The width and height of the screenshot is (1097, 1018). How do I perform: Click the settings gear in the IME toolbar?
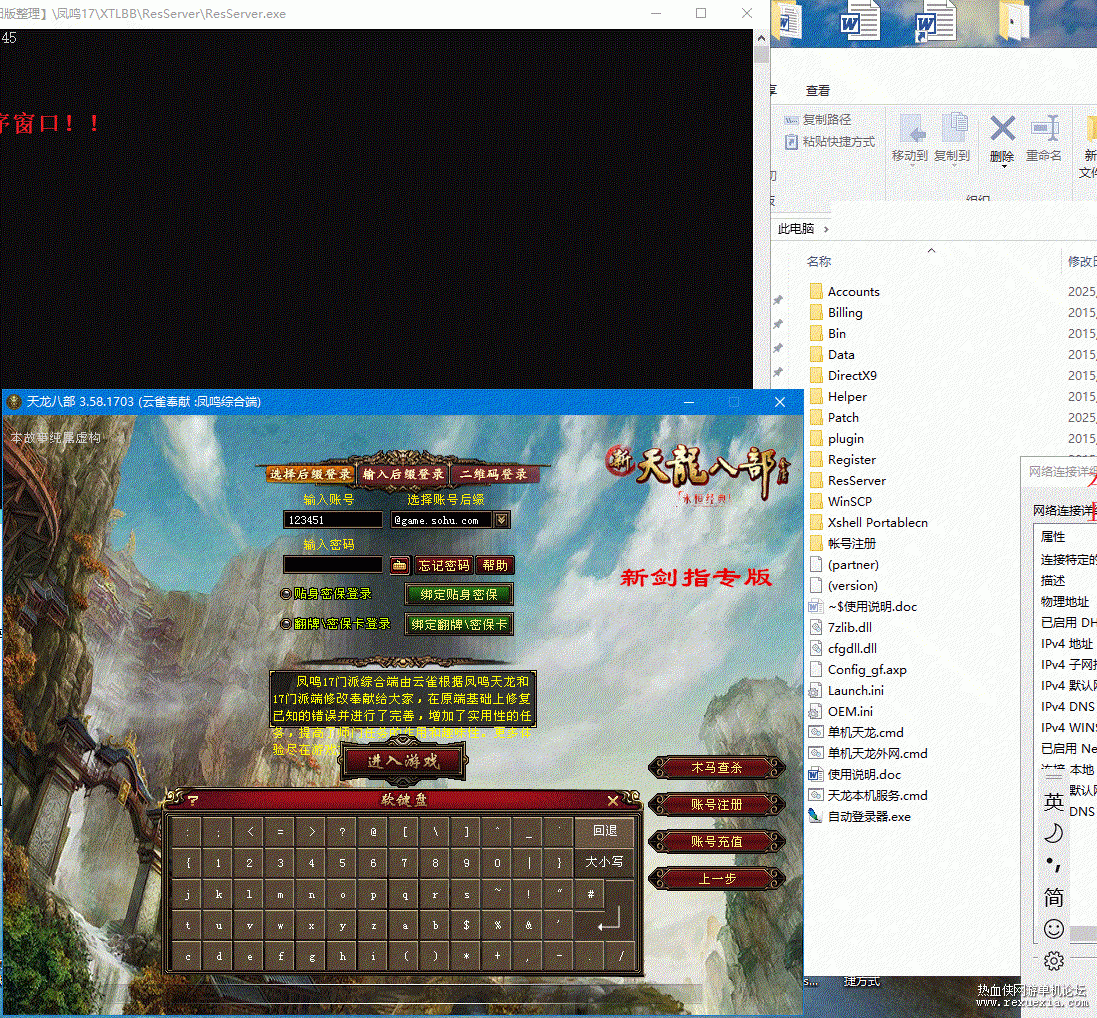point(1054,961)
